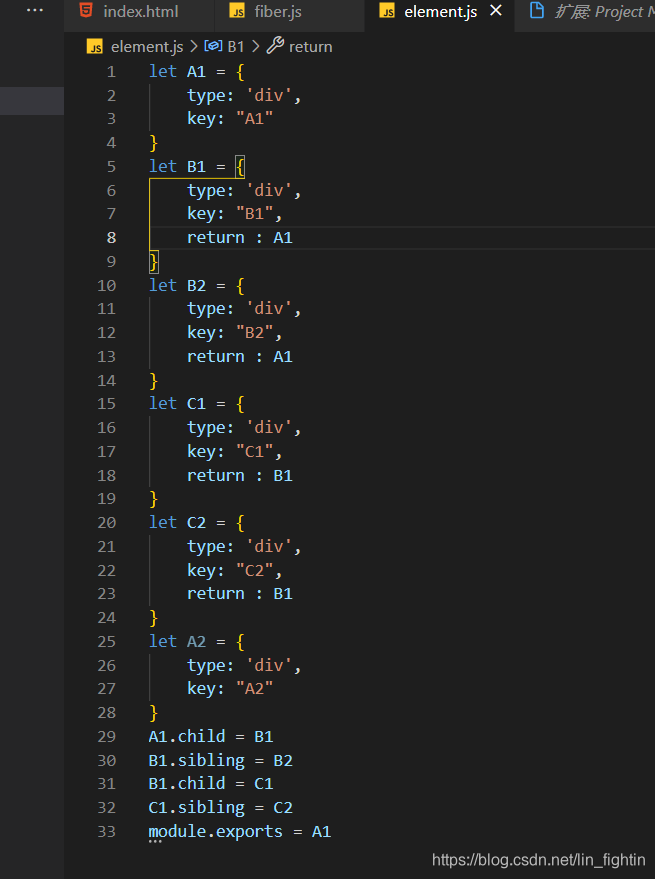Click 'C1.sibling = C2' on line 32
Image resolution: width=655 pixels, height=879 pixels.
tap(220, 808)
